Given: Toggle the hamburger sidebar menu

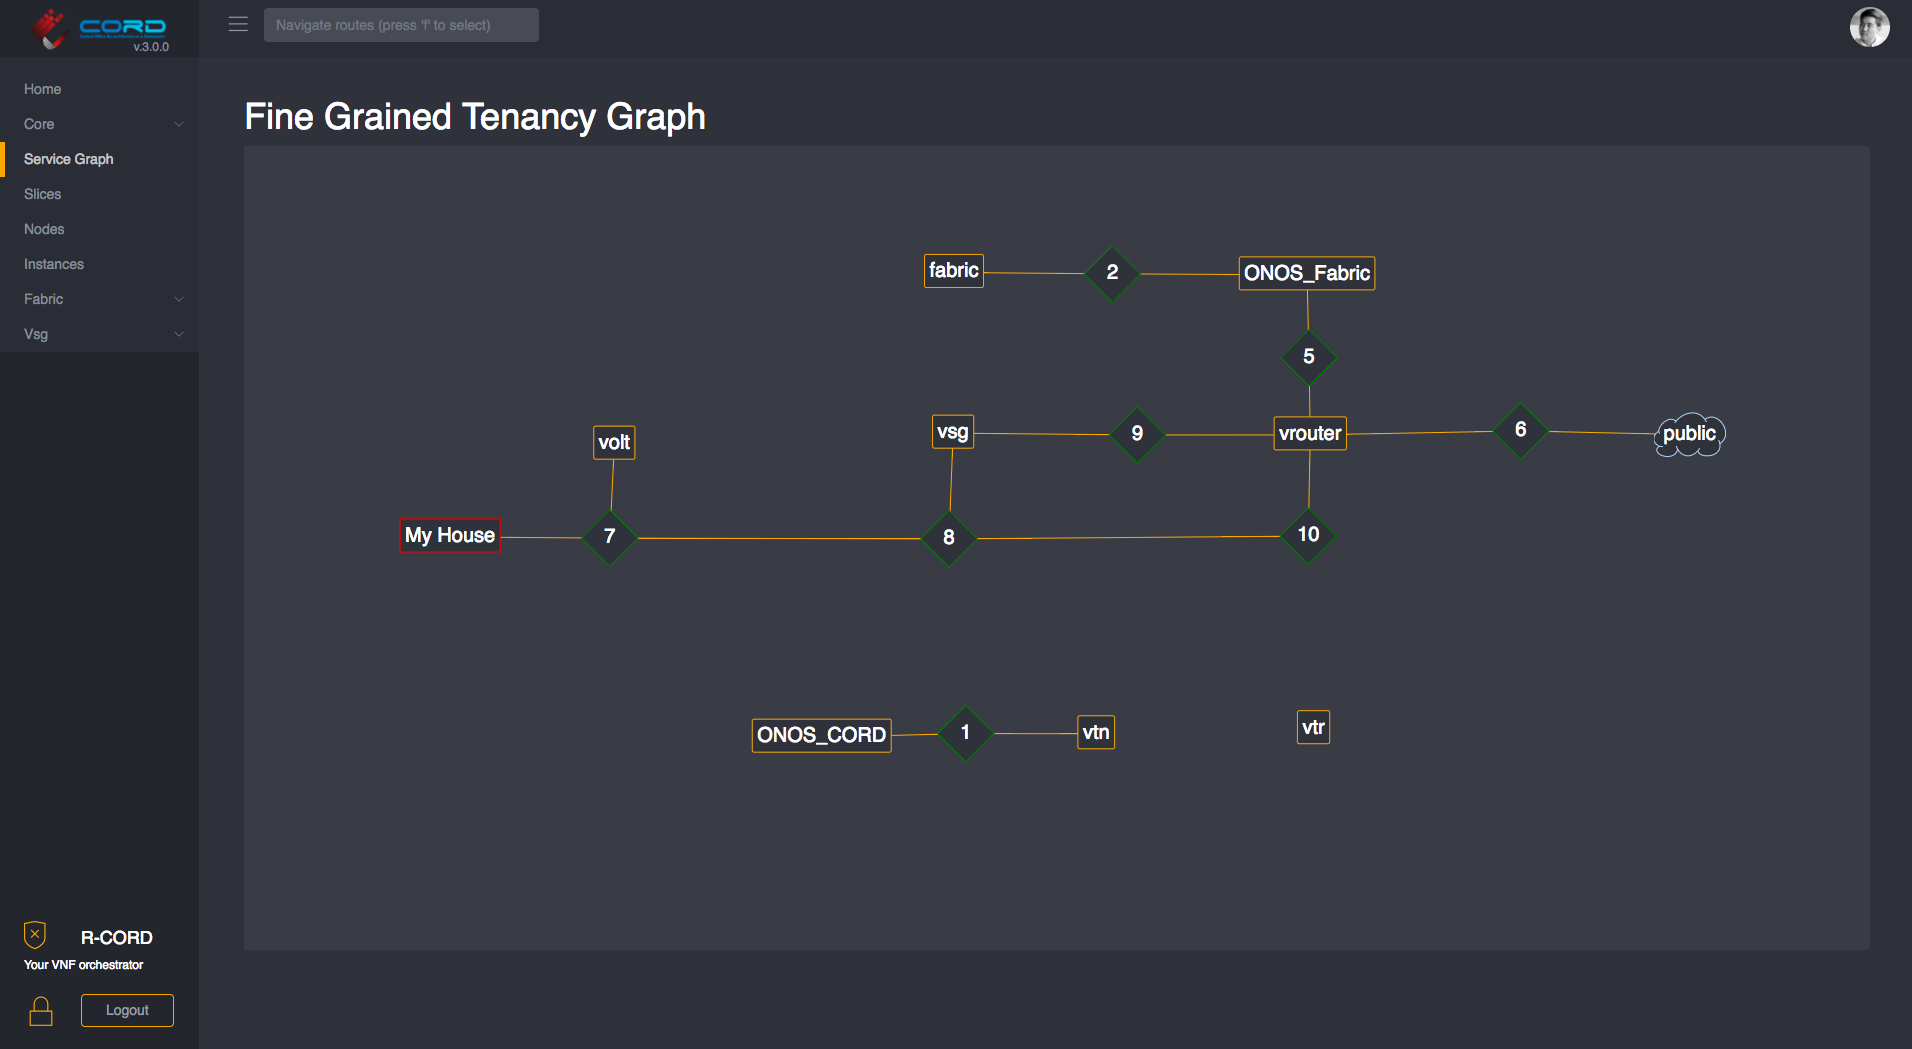Looking at the screenshot, I should point(238,24).
